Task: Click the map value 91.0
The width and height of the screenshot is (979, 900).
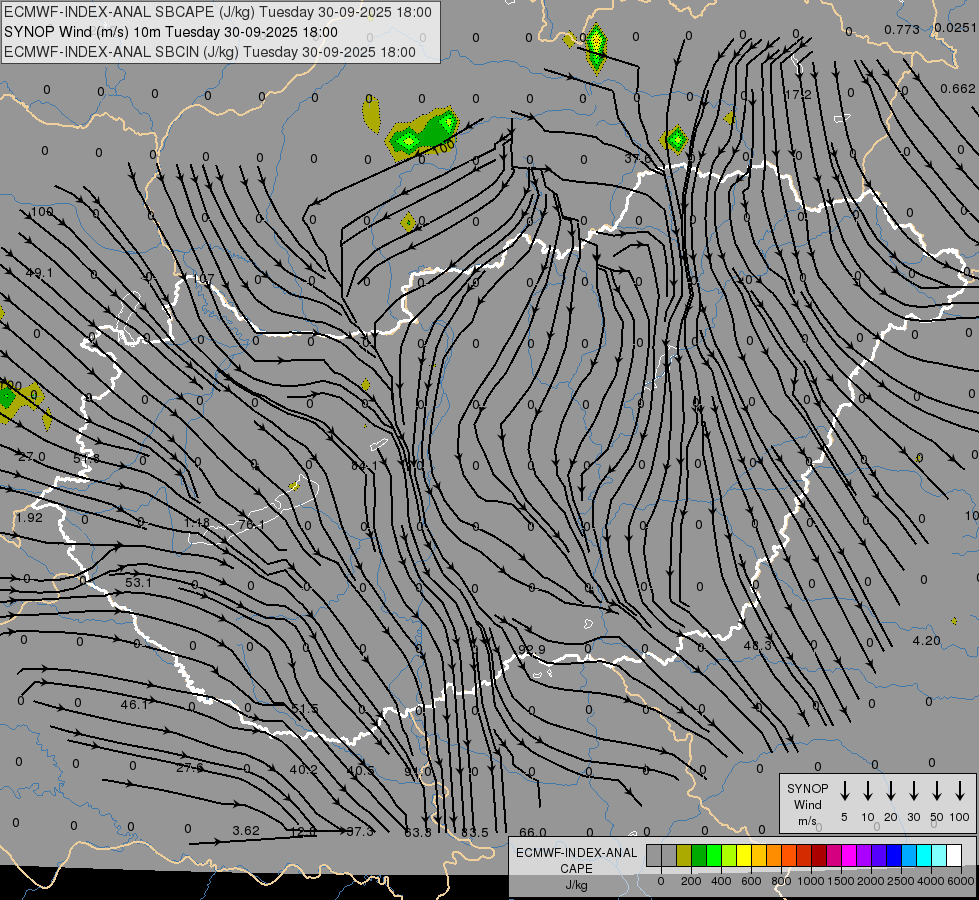Action: point(418,772)
